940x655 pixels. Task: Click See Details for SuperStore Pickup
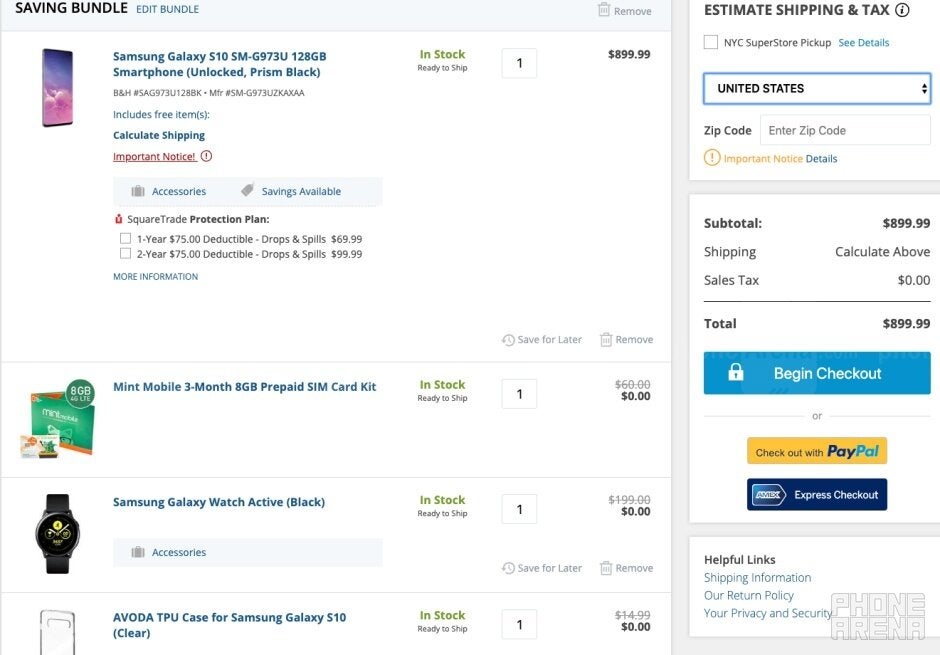coord(863,43)
